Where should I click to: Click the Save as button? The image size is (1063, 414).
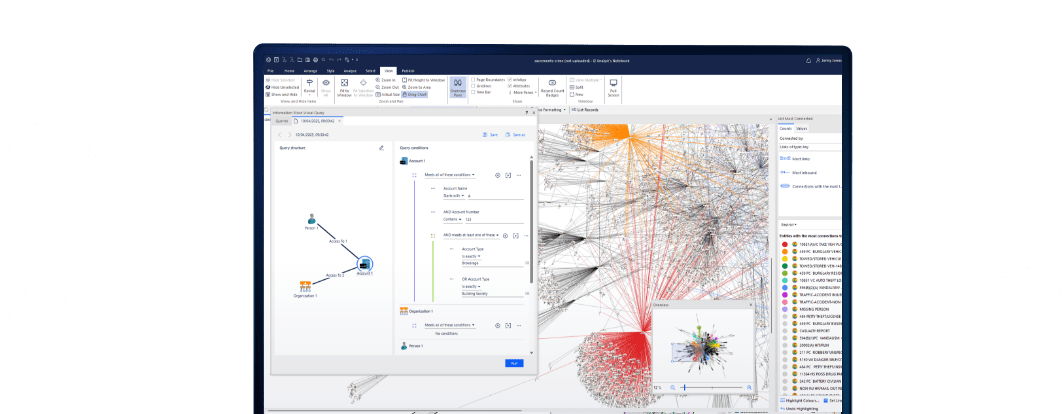517,134
